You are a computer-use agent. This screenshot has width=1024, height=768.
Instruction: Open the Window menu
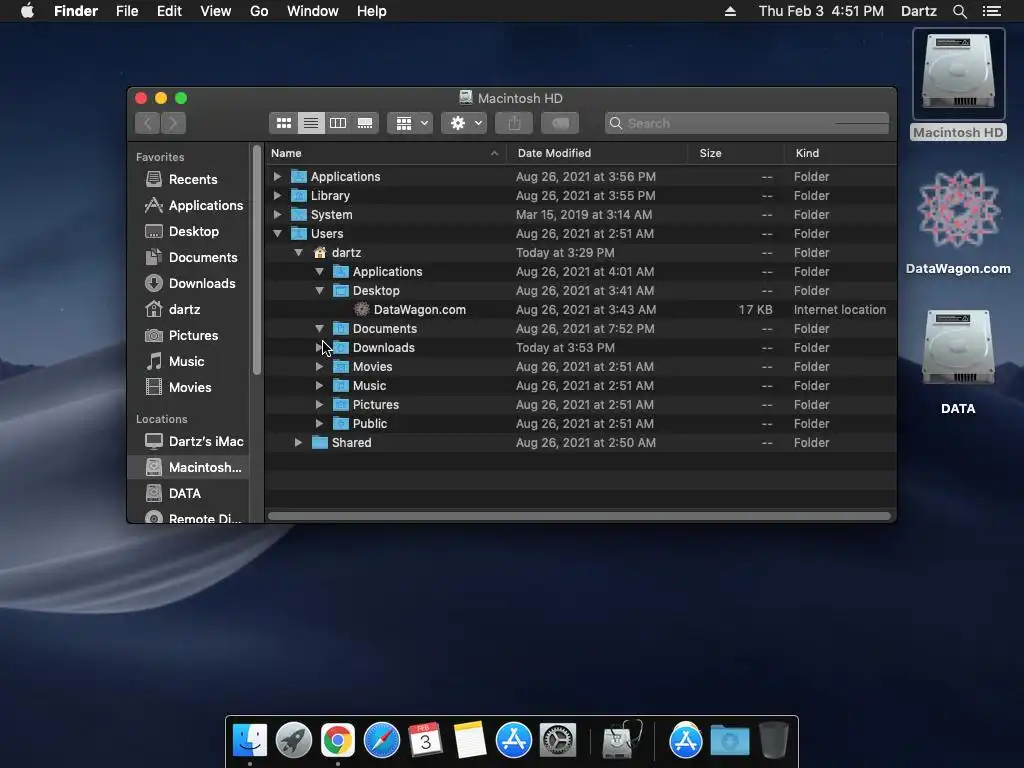point(313,11)
